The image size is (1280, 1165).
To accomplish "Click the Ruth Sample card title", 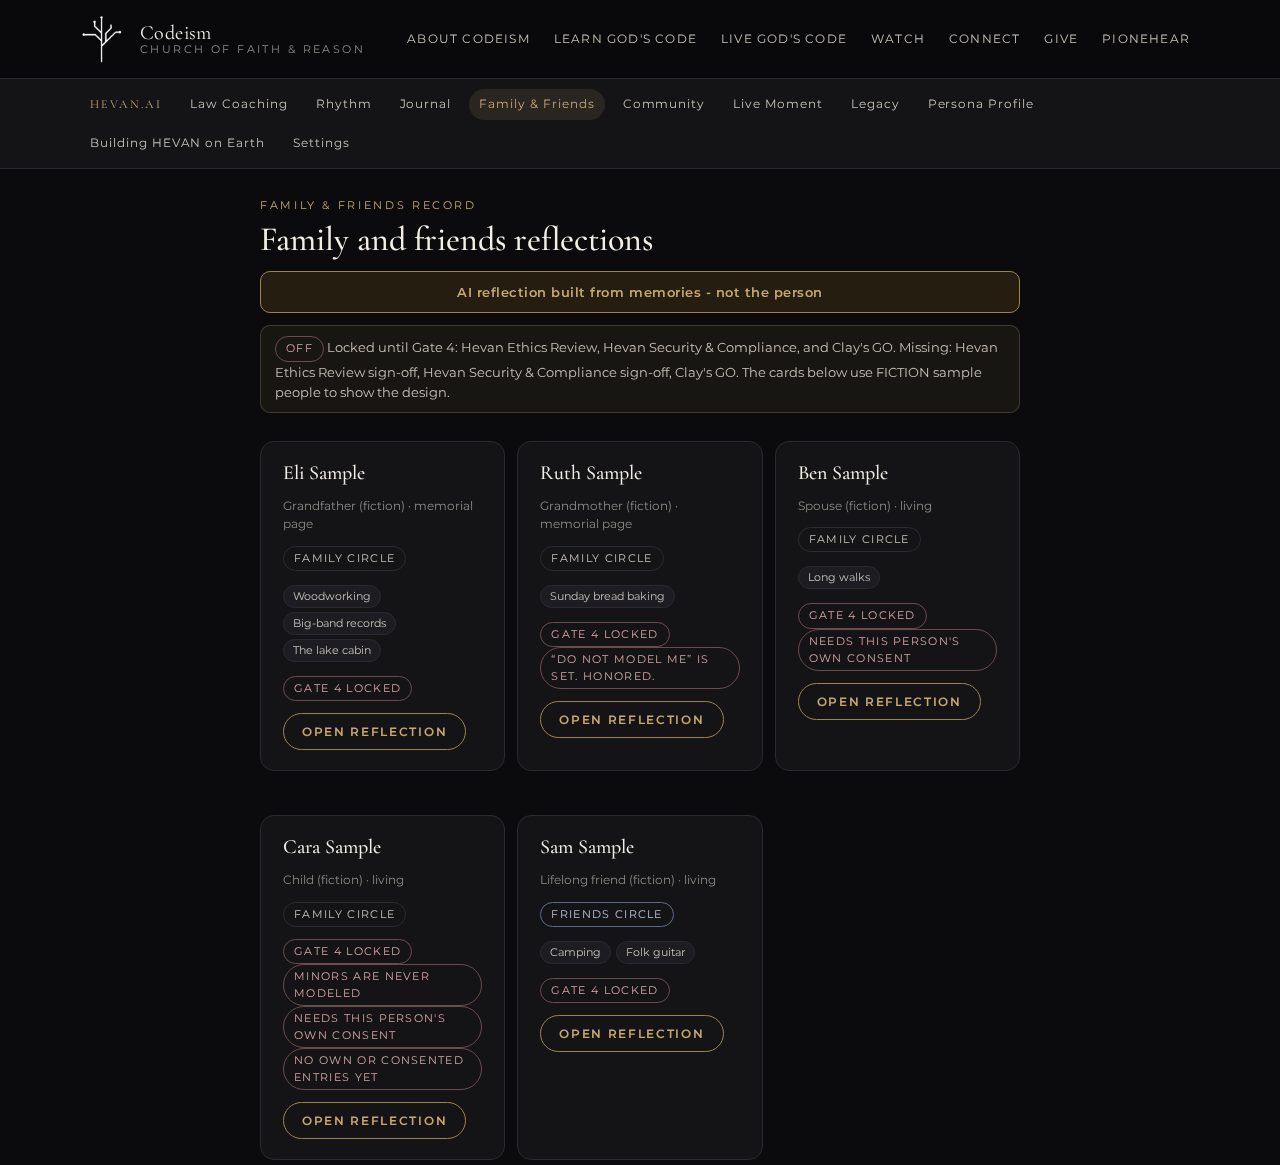I will [591, 473].
